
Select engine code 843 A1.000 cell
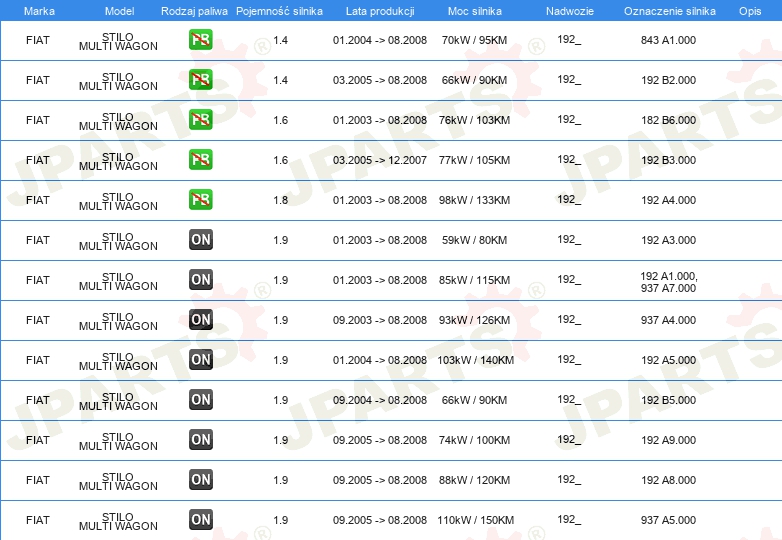pos(668,40)
